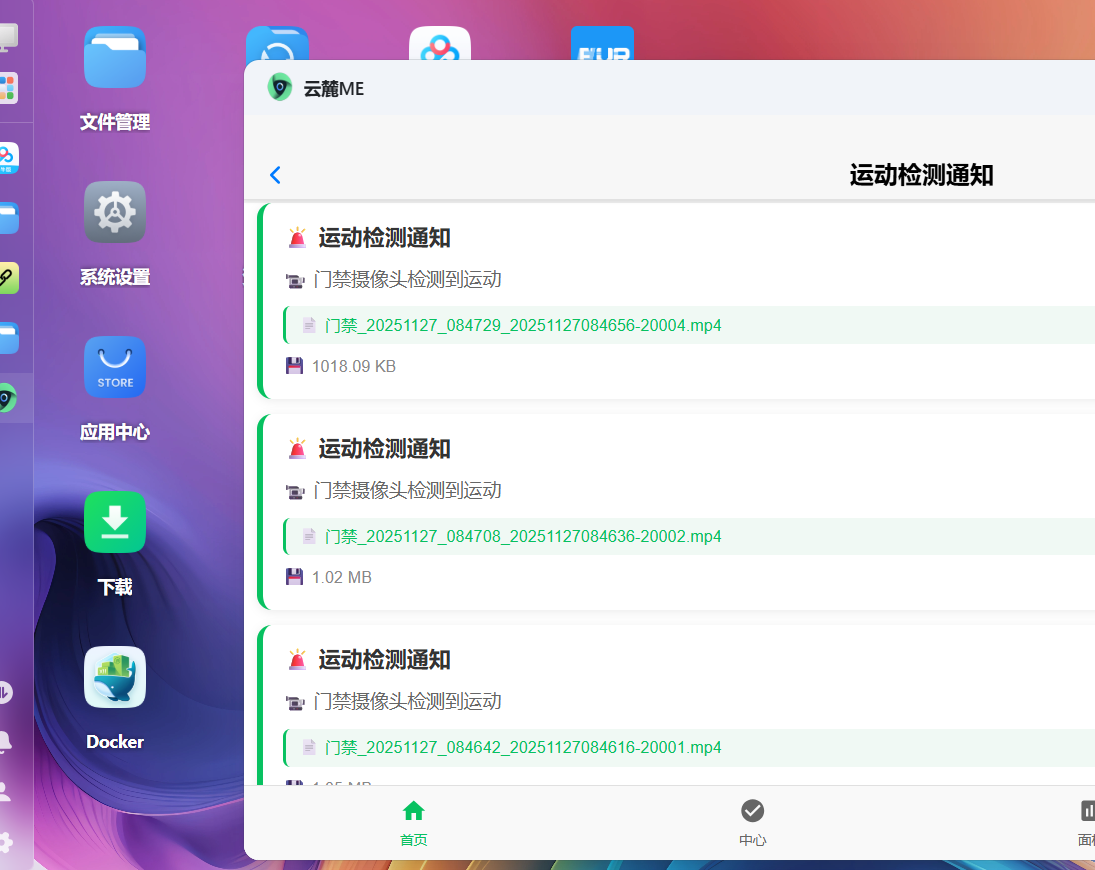Go back with the blue chevron arrow
Viewport: 1095px width, 870px height.
pos(275,175)
